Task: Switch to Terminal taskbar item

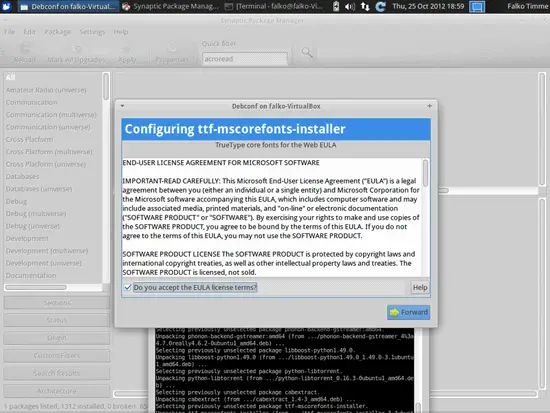Action: click(274, 6)
